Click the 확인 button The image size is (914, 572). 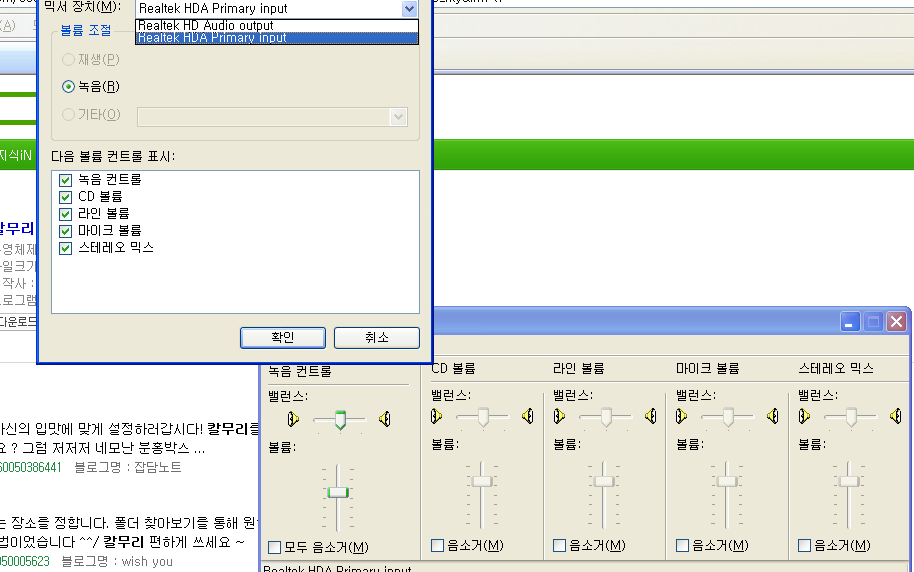point(283,338)
